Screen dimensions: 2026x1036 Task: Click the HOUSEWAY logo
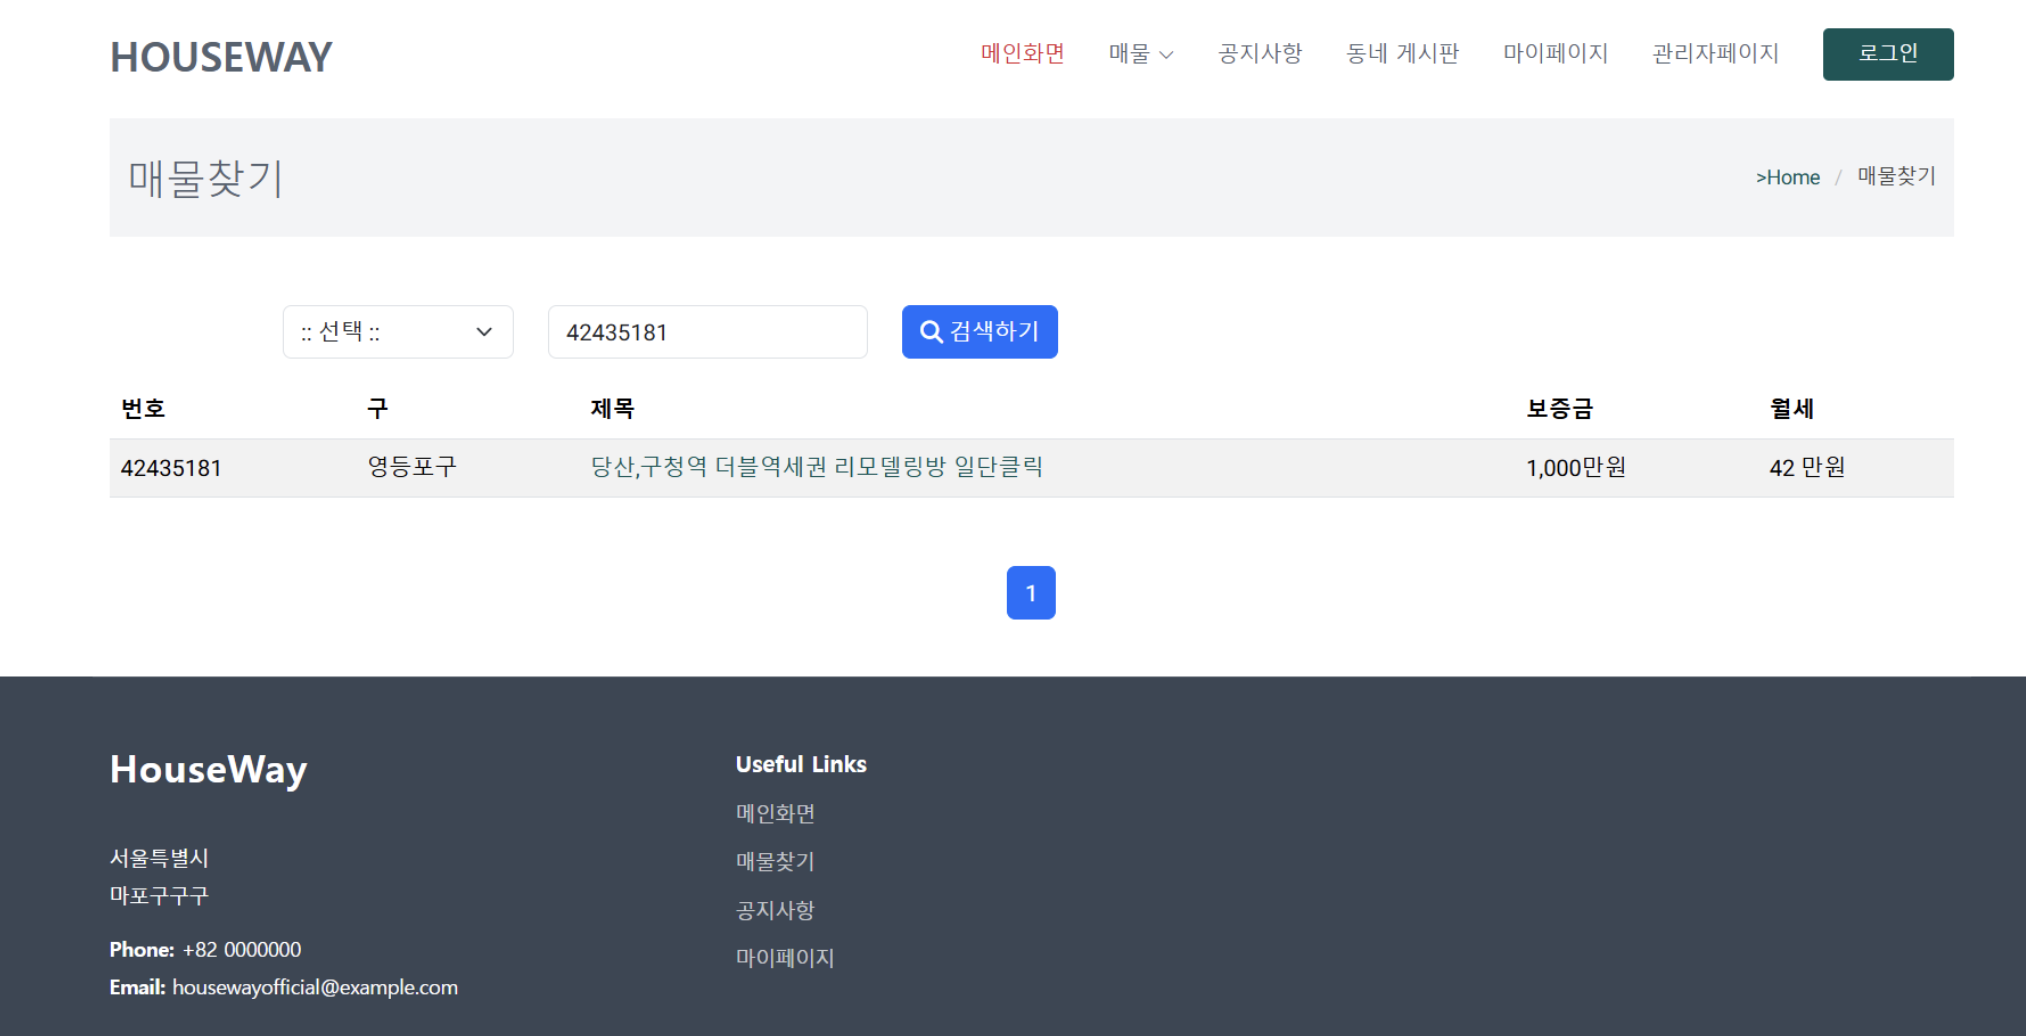point(220,56)
